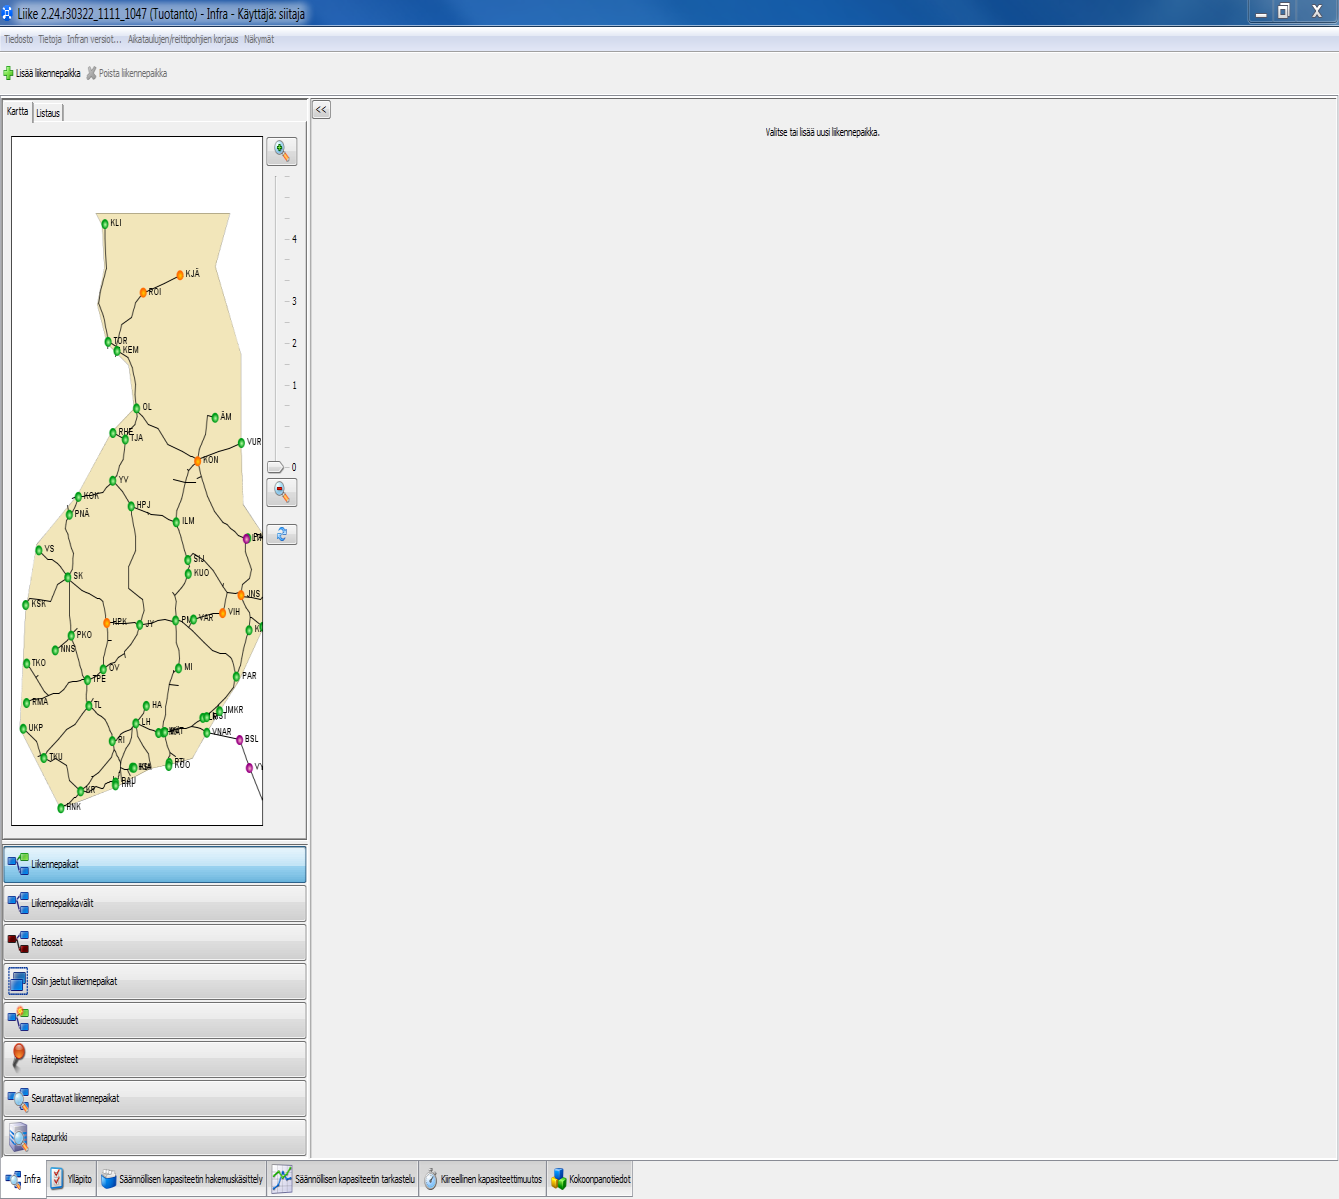Select the Infra bottom tab
This screenshot has height=1199, width=1339.
[x=23, y=1179]
